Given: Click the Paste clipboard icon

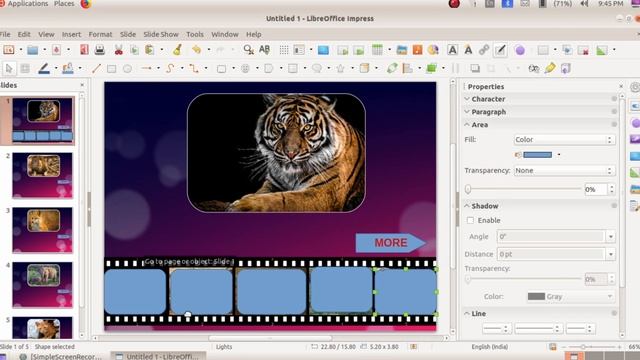Looking at the screenshot, I should pos(150,50).
